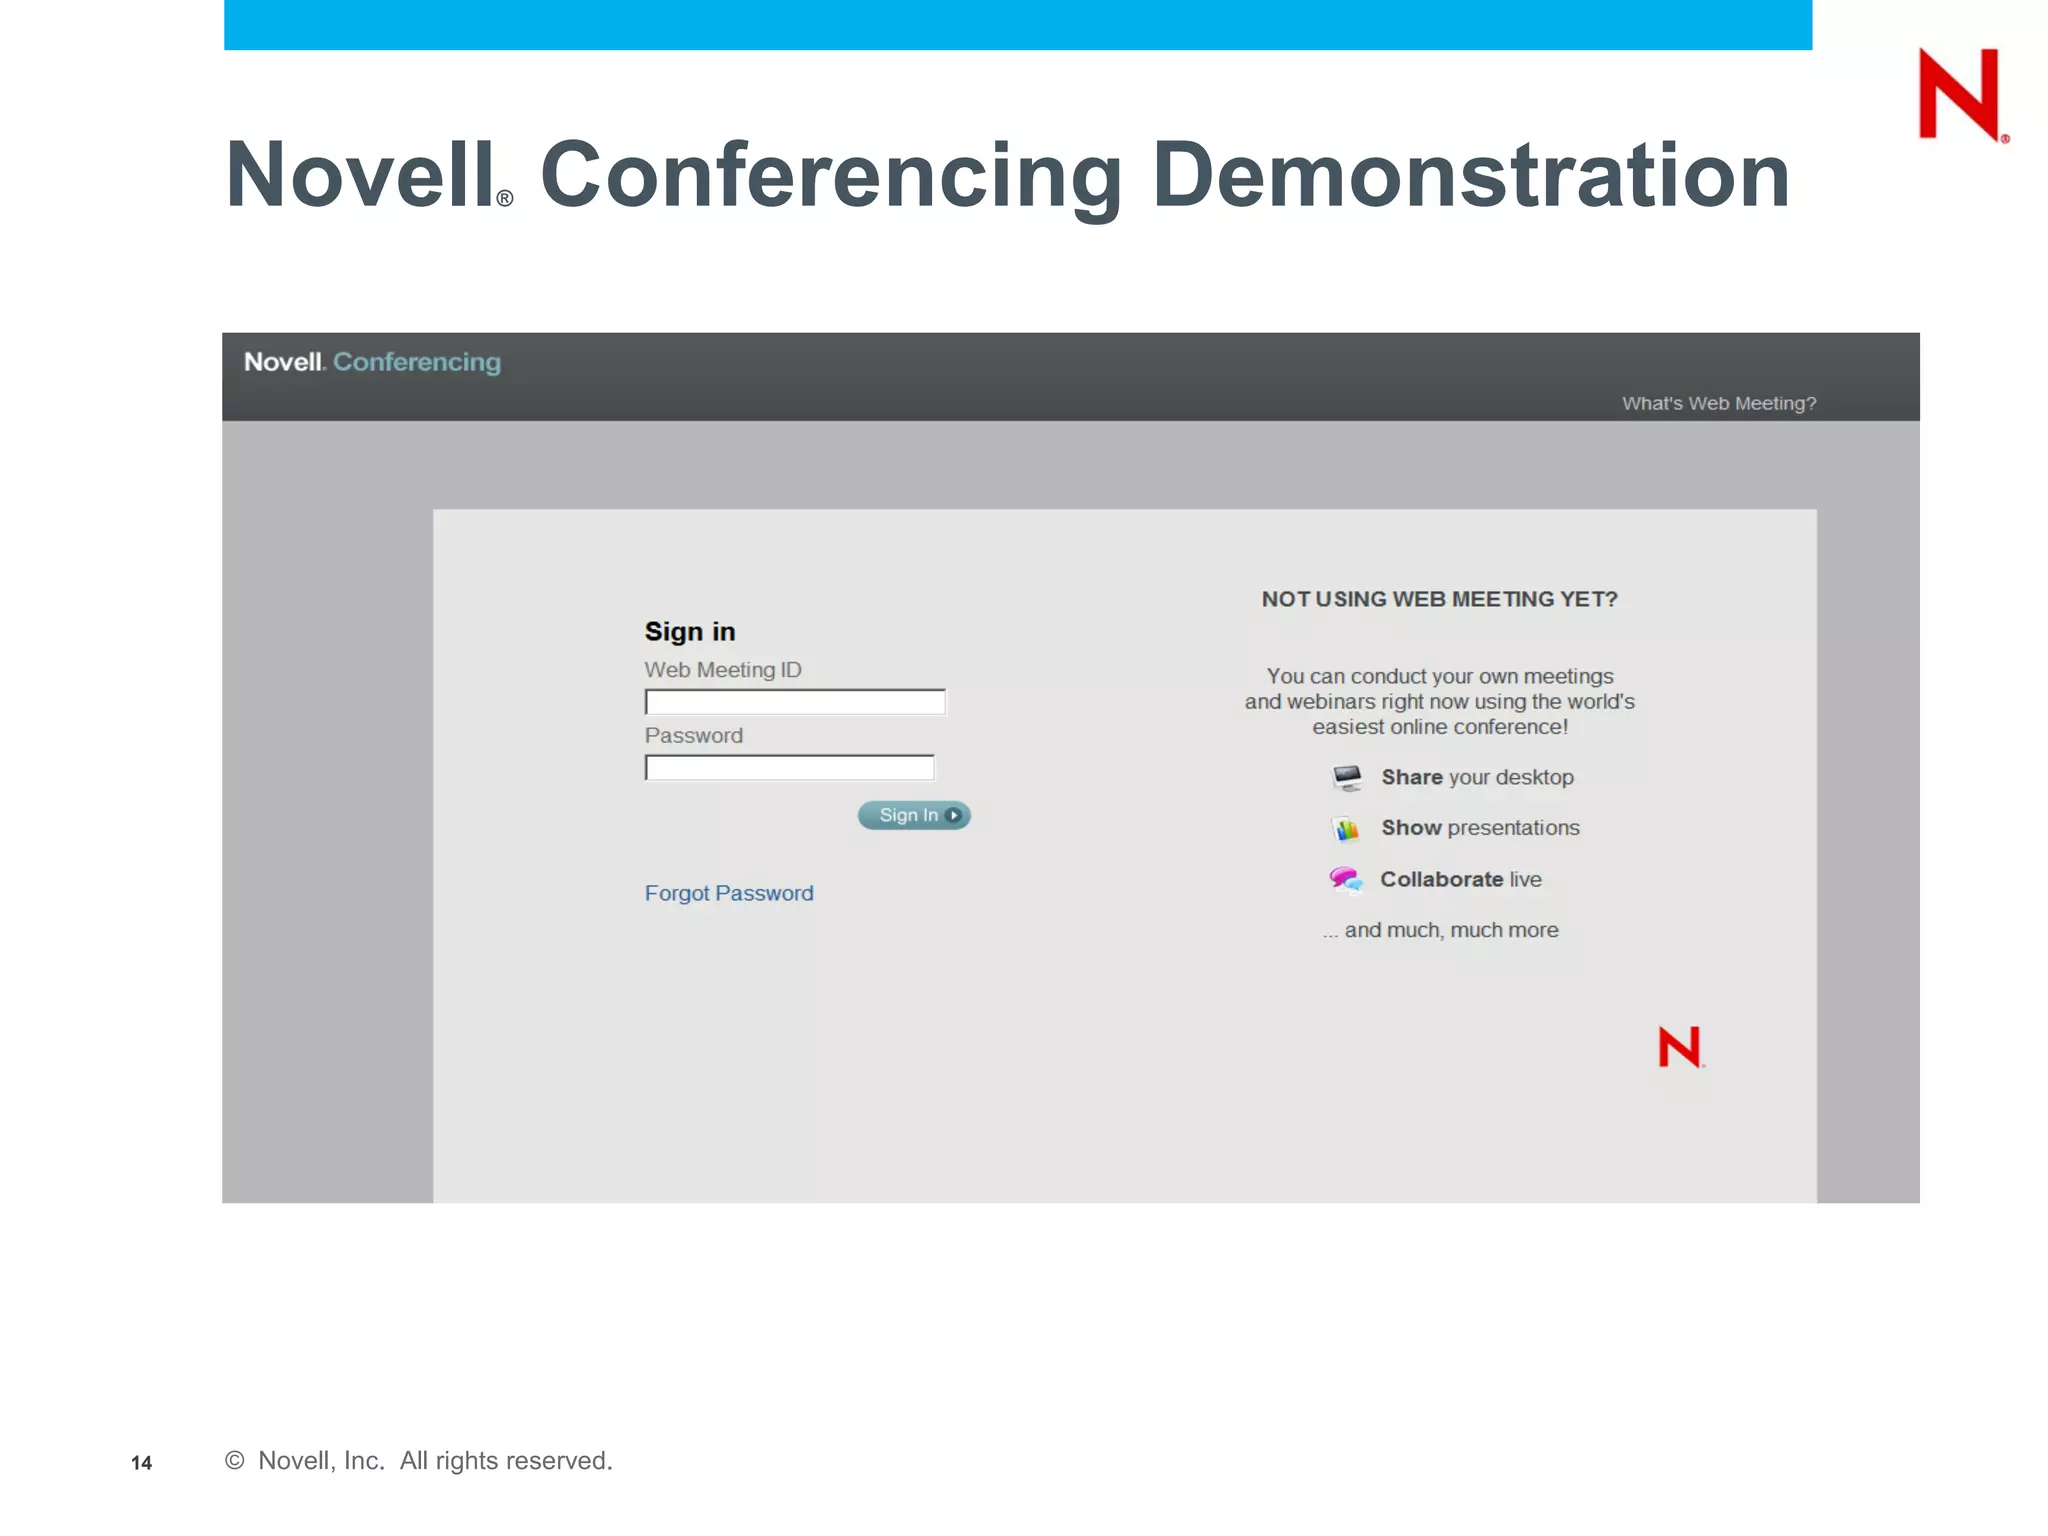The width and height of the screenshot is (2048, 1536).
Task: Click the Novell copyright footer text
Action: click(x=419, y=1461)
